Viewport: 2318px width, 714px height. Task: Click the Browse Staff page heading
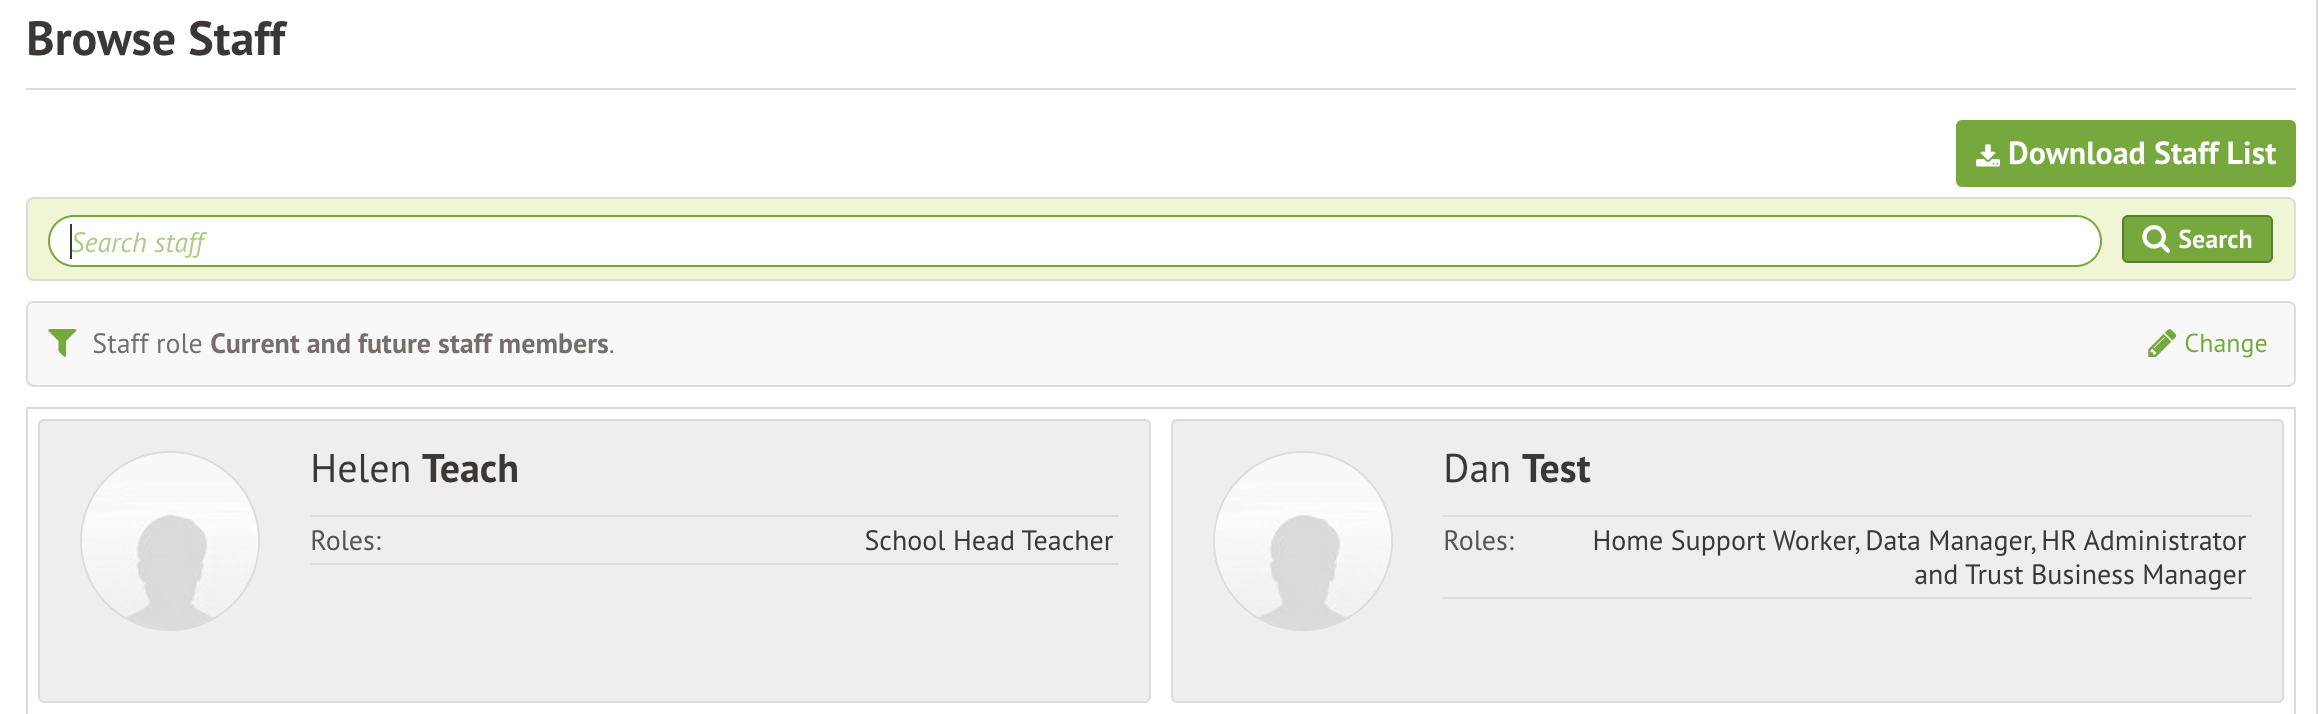[156, 40]
